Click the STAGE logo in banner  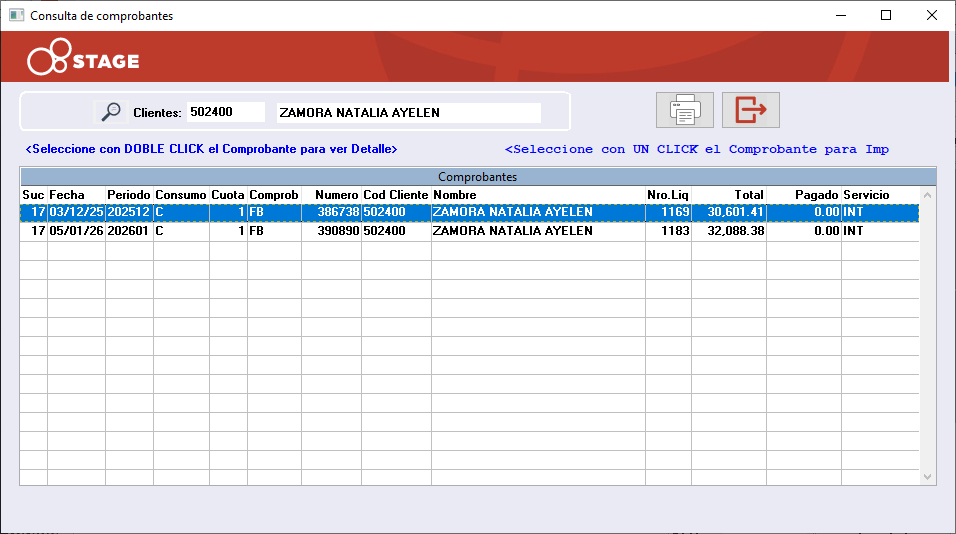pos(84,60)
